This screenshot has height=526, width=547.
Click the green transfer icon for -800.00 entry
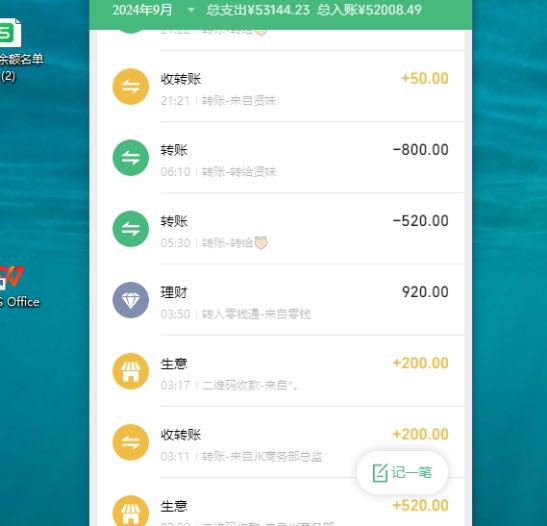pyautogui.click(x=130, y=158)
